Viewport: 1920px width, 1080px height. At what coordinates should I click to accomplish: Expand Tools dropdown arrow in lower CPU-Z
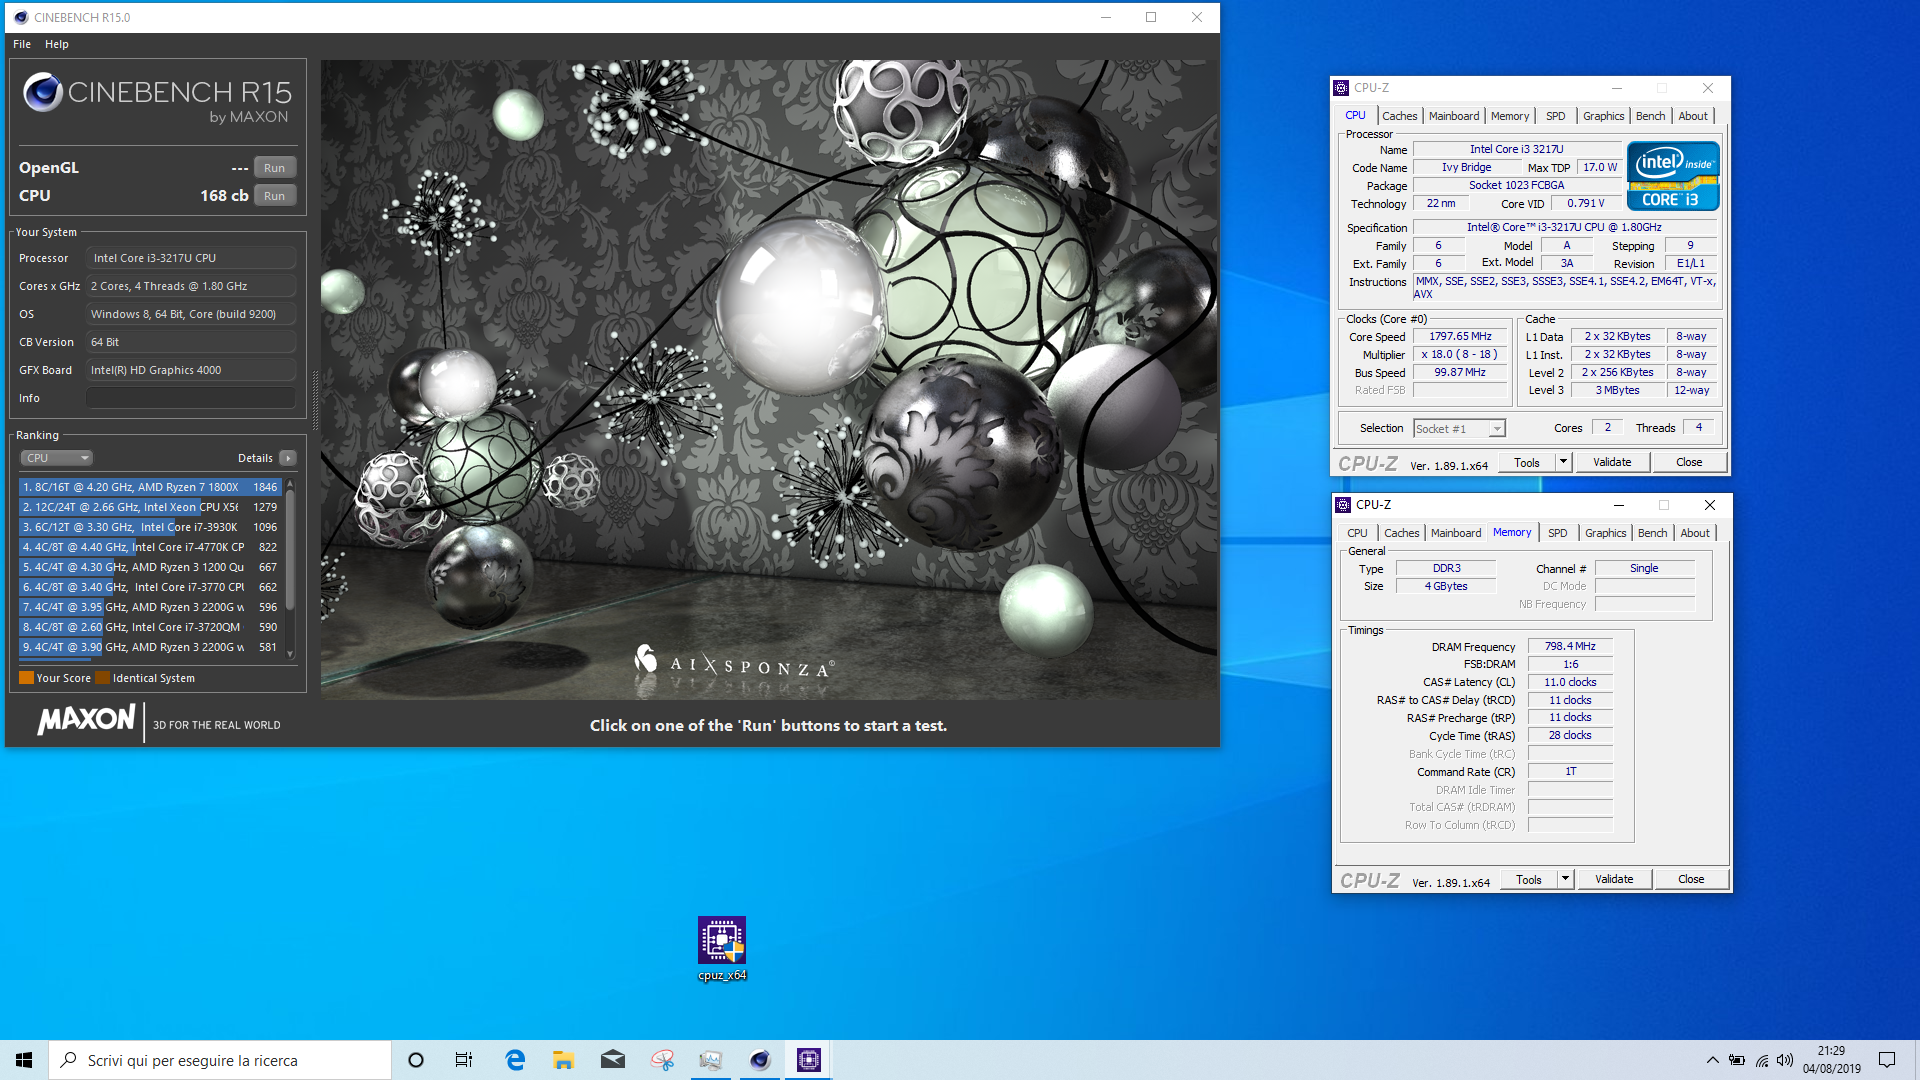coord(1566,880)
